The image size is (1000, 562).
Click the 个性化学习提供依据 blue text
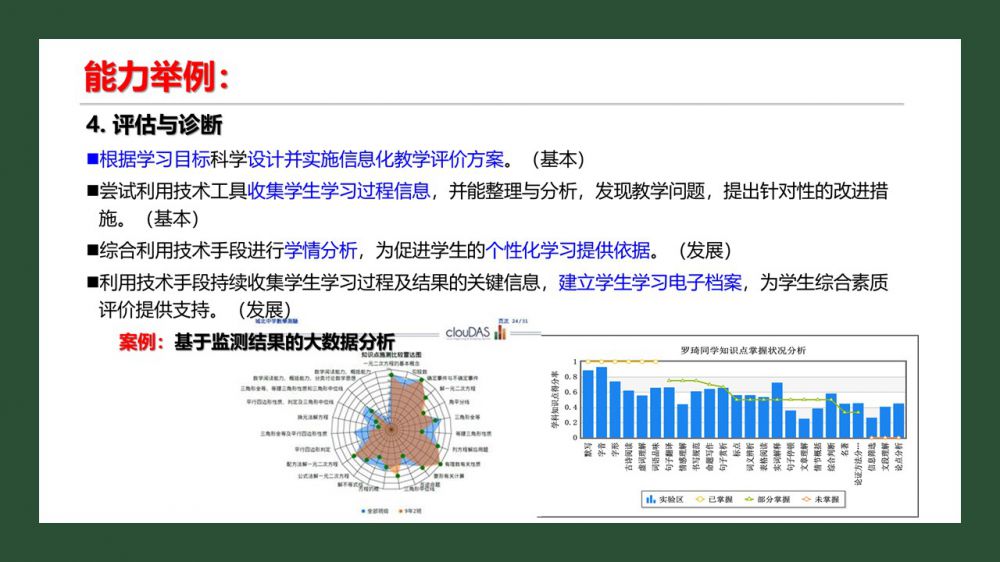click(x=568, y=250)
